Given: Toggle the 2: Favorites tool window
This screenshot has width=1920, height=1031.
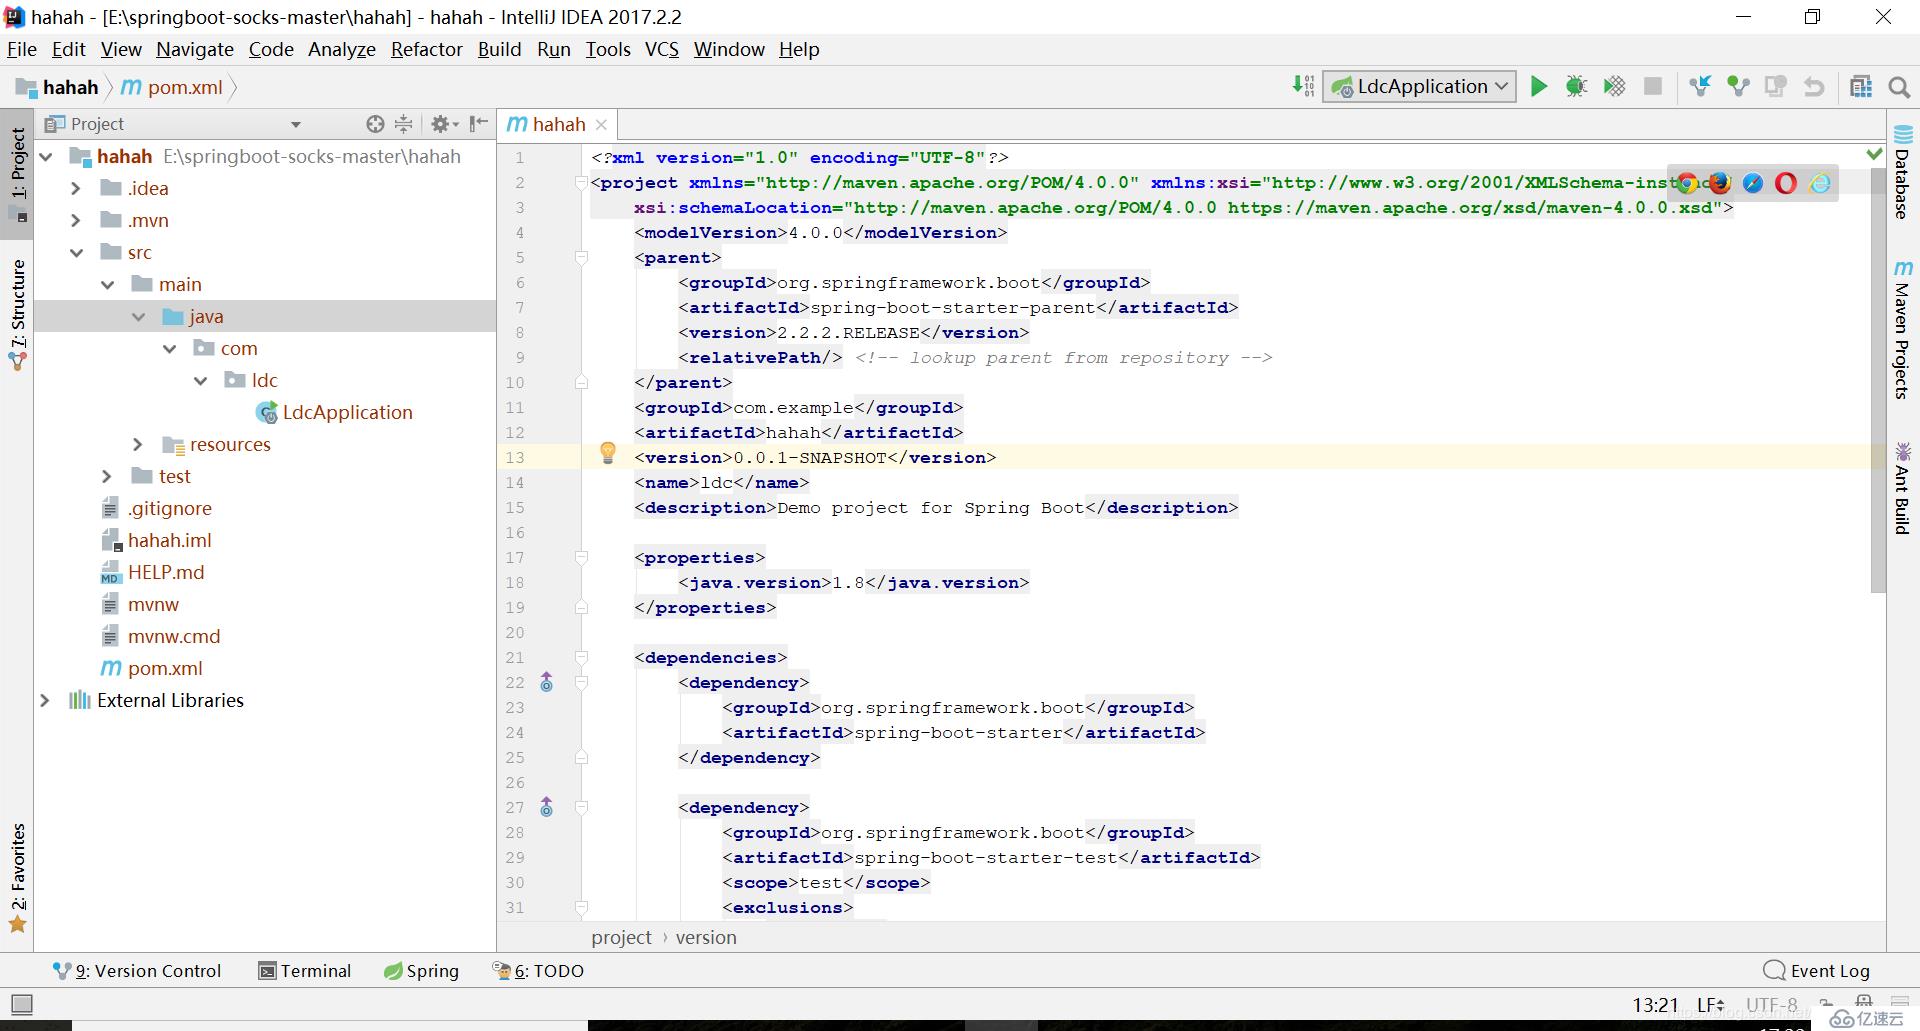Looking at the screenshot, I should [17, 877].
